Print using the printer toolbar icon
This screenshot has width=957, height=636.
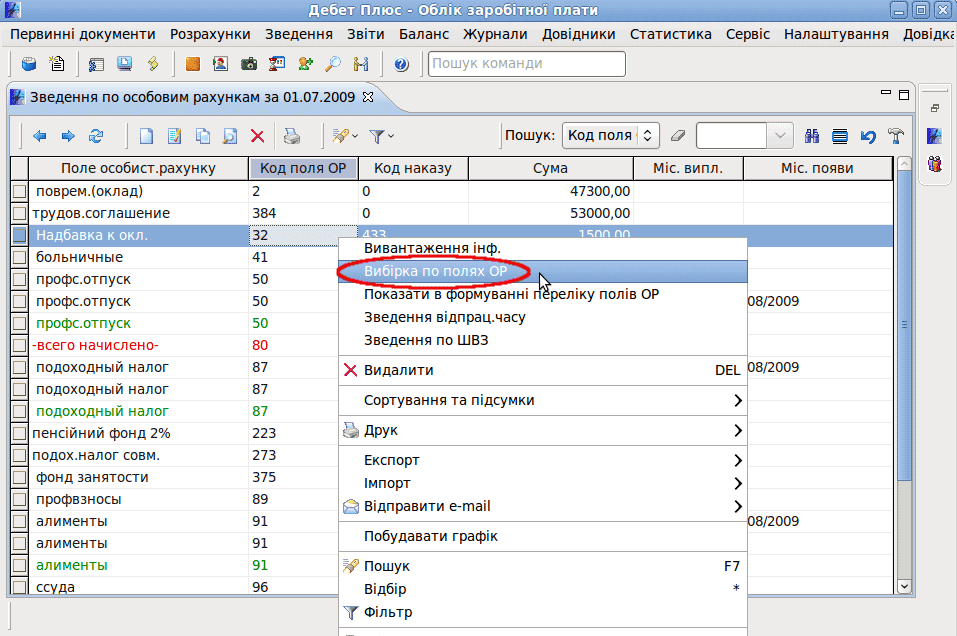coord(292,136)
